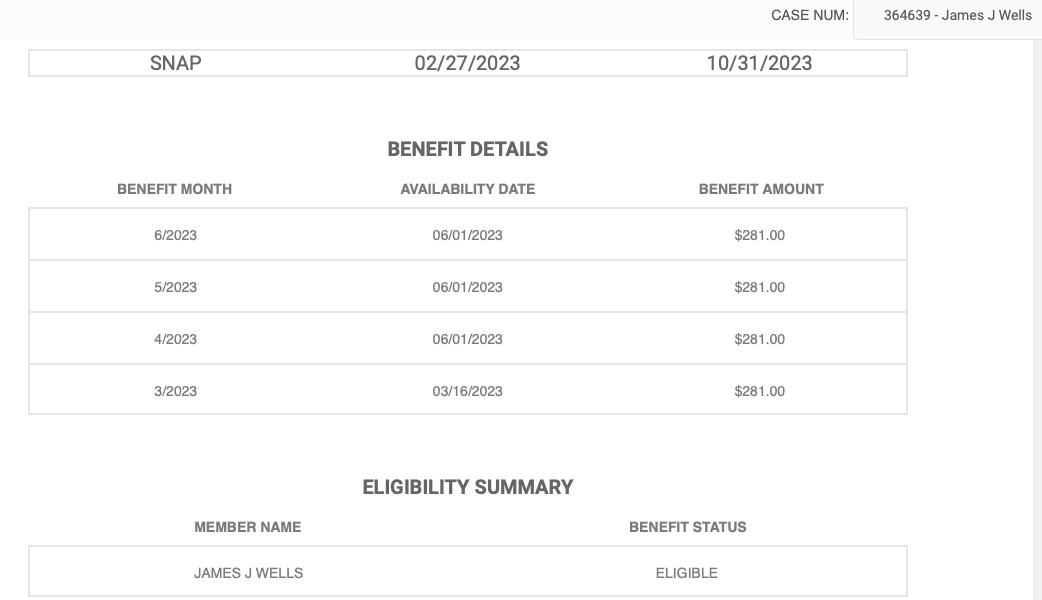Click the ELIGIBLE benefit status
Screen dimensions: 1042x600
click(x=686, y=573)
